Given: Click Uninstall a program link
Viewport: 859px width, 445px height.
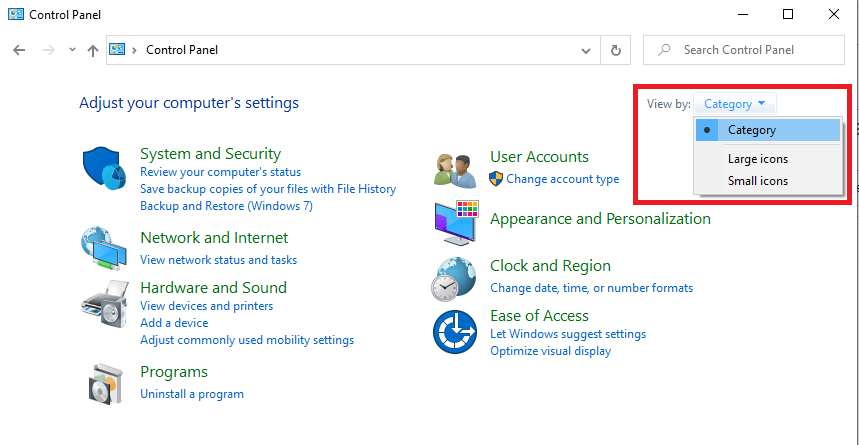Looking at the screenshot, I should tap(192, 394).
